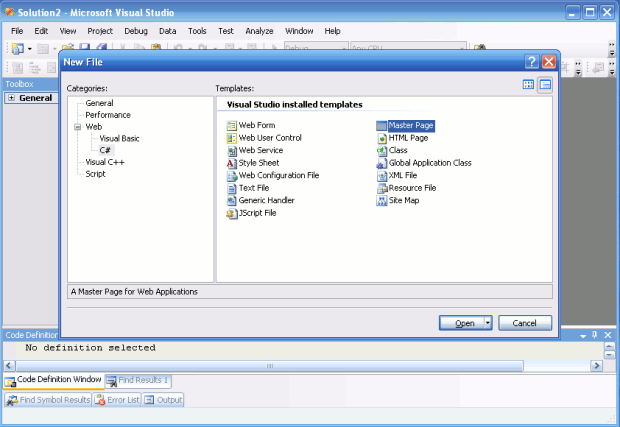Viewport: 620px width, 427px height.
Task: Switch templates to small icons view
Action: (545, 85)
